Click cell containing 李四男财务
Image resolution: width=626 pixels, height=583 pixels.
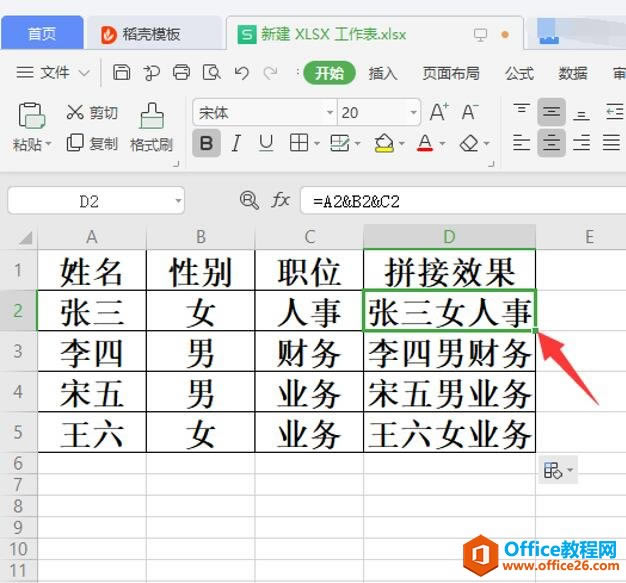(450, 351)
